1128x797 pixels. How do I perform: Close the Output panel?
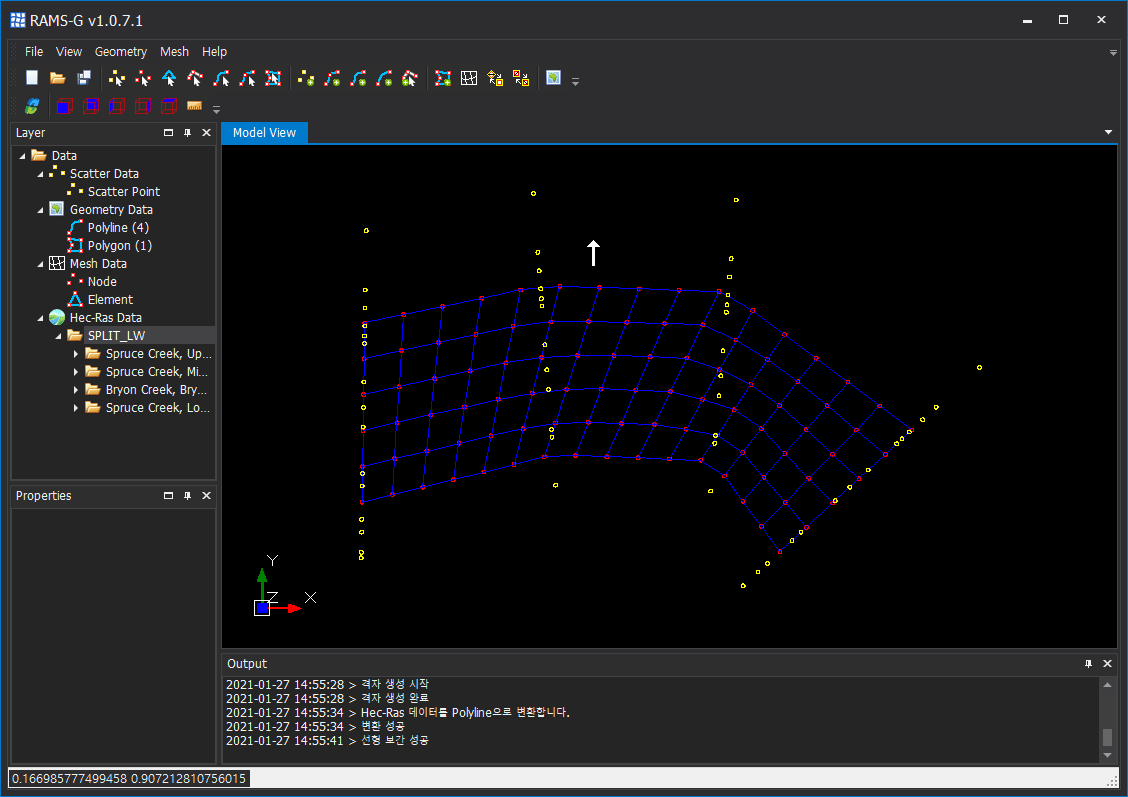point(1107,663)
